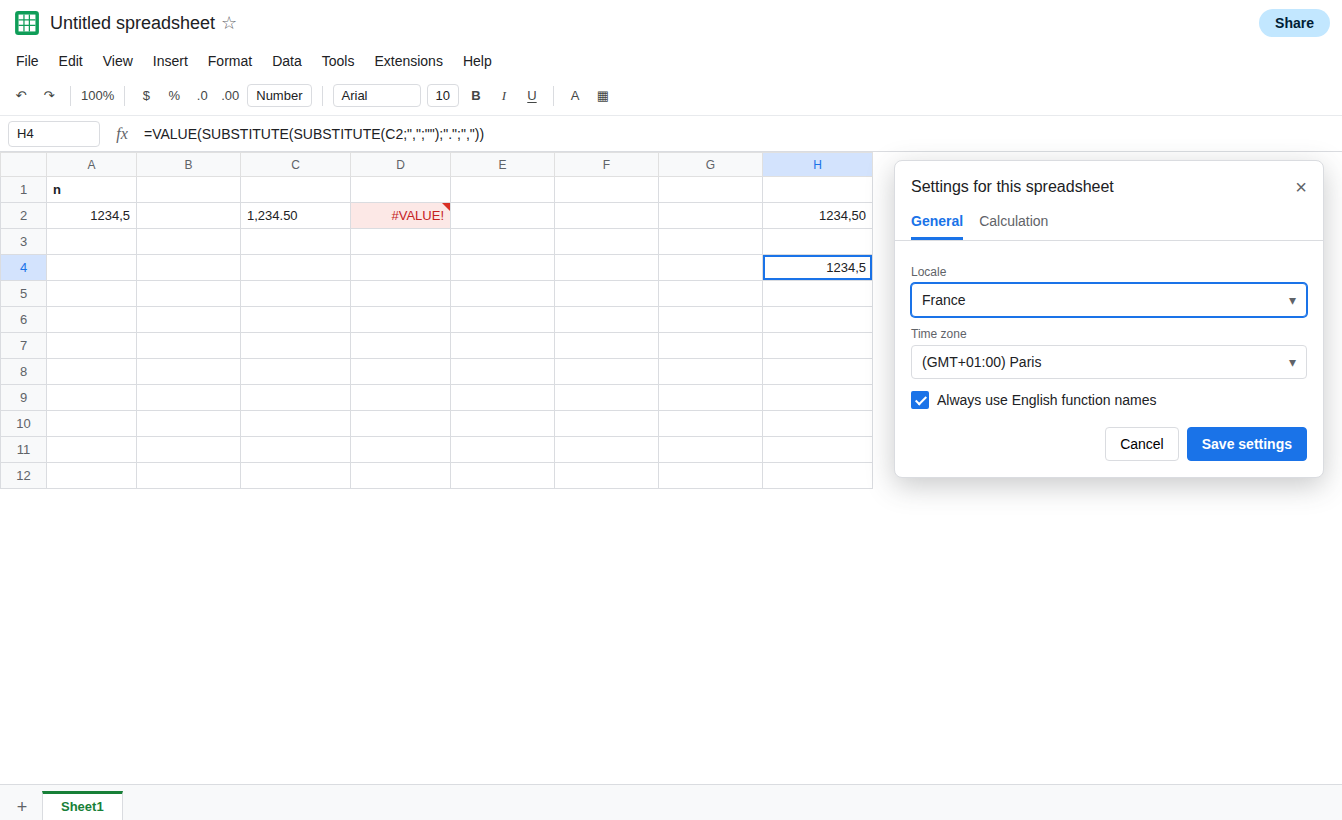
Task: Close the spreadsheet settings panel
Action: (x=1301, y=187)
